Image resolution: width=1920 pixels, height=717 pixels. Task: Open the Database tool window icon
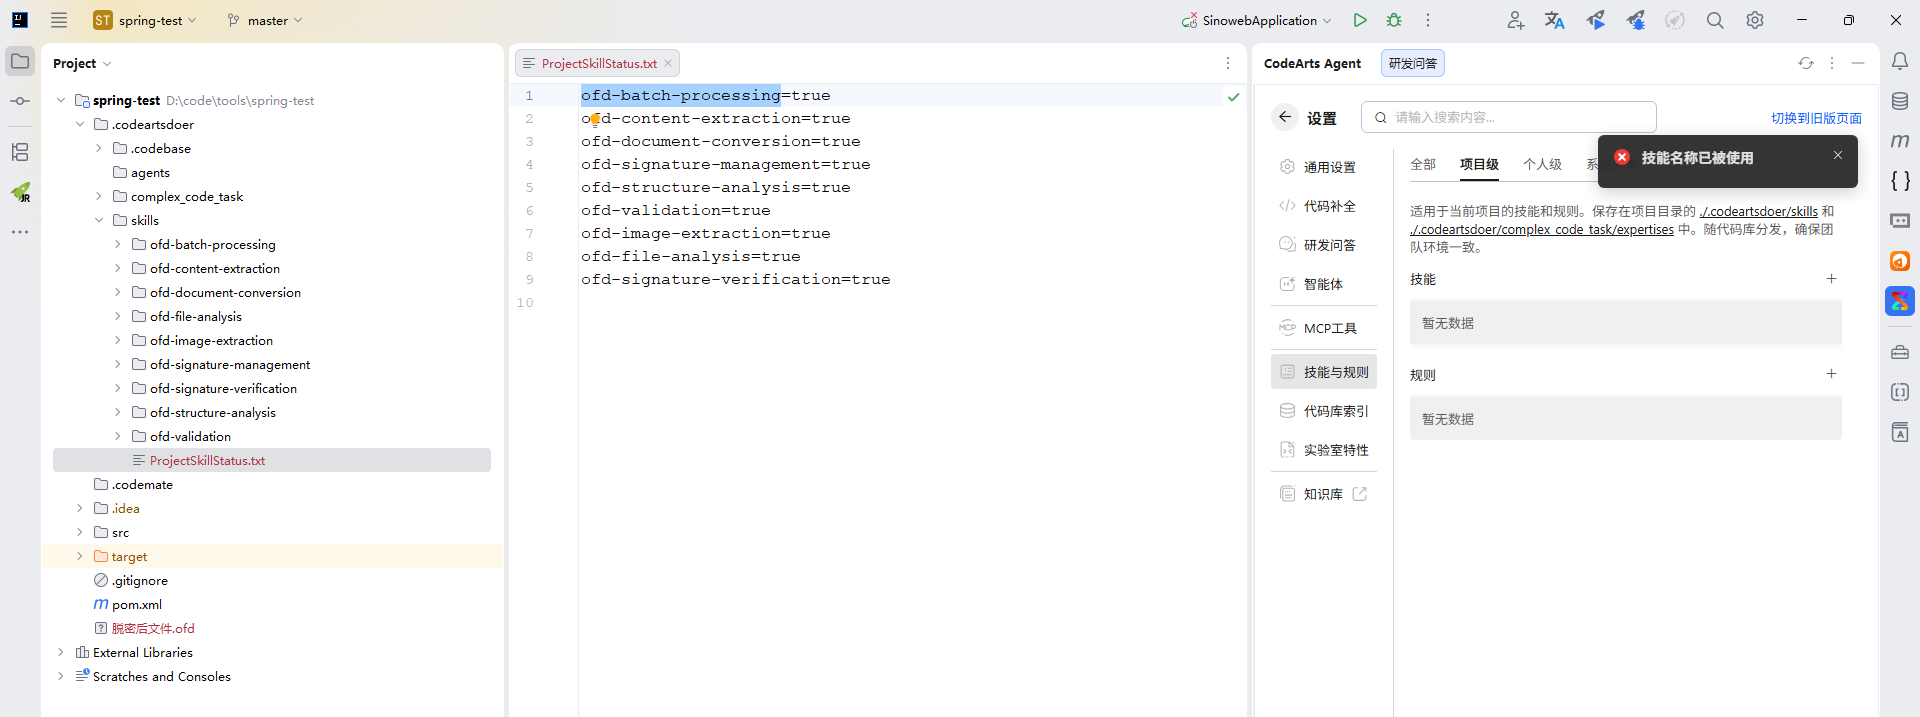click(1900, 101)
